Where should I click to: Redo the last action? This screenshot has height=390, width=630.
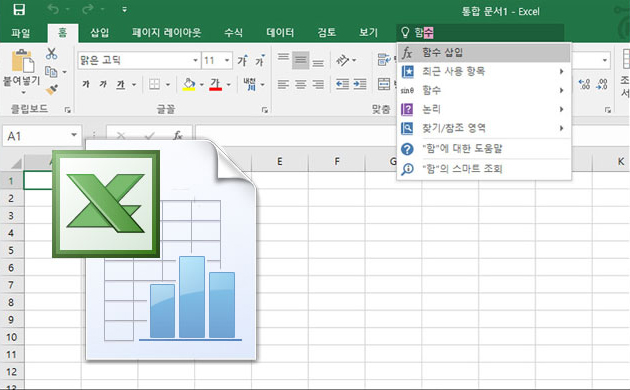coord(88,9)
